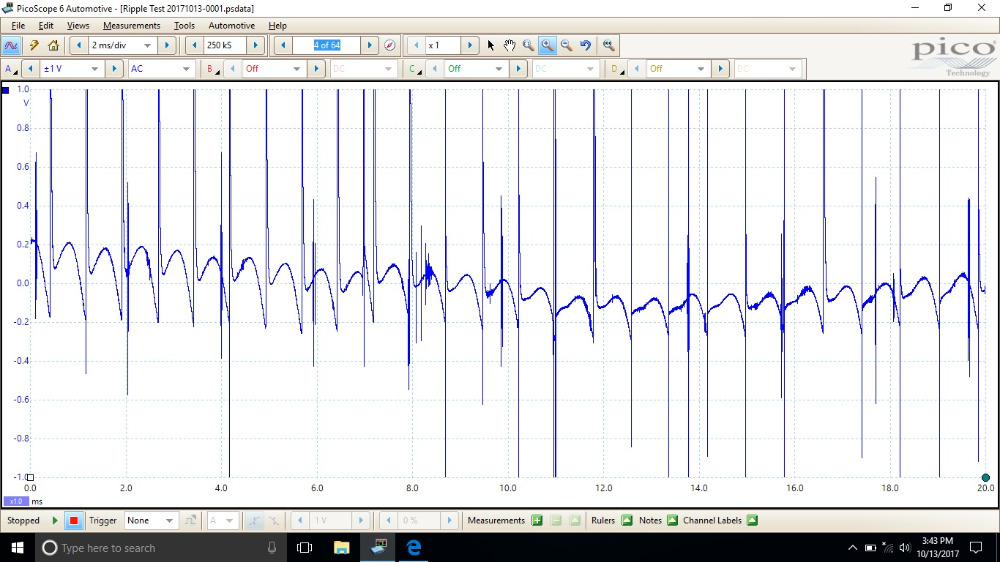Open the buffer navigator compass icon
This screenshot has height=562, width=1000.
pyautogui.click(x=390, y=45)
